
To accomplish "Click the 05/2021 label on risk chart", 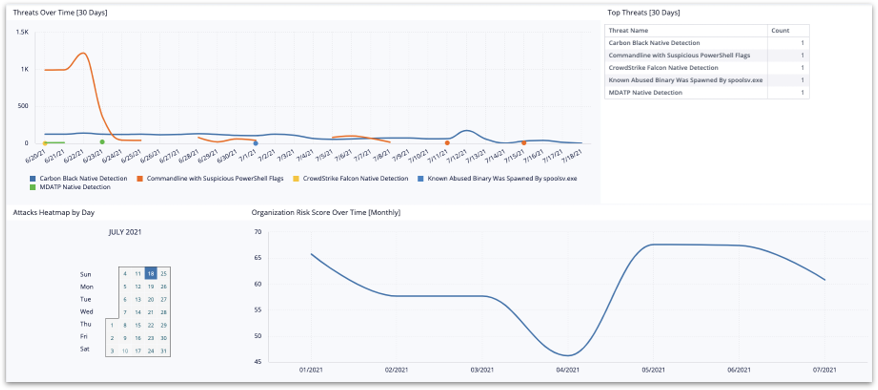I will pyautogui.click(x=653, y=370).
